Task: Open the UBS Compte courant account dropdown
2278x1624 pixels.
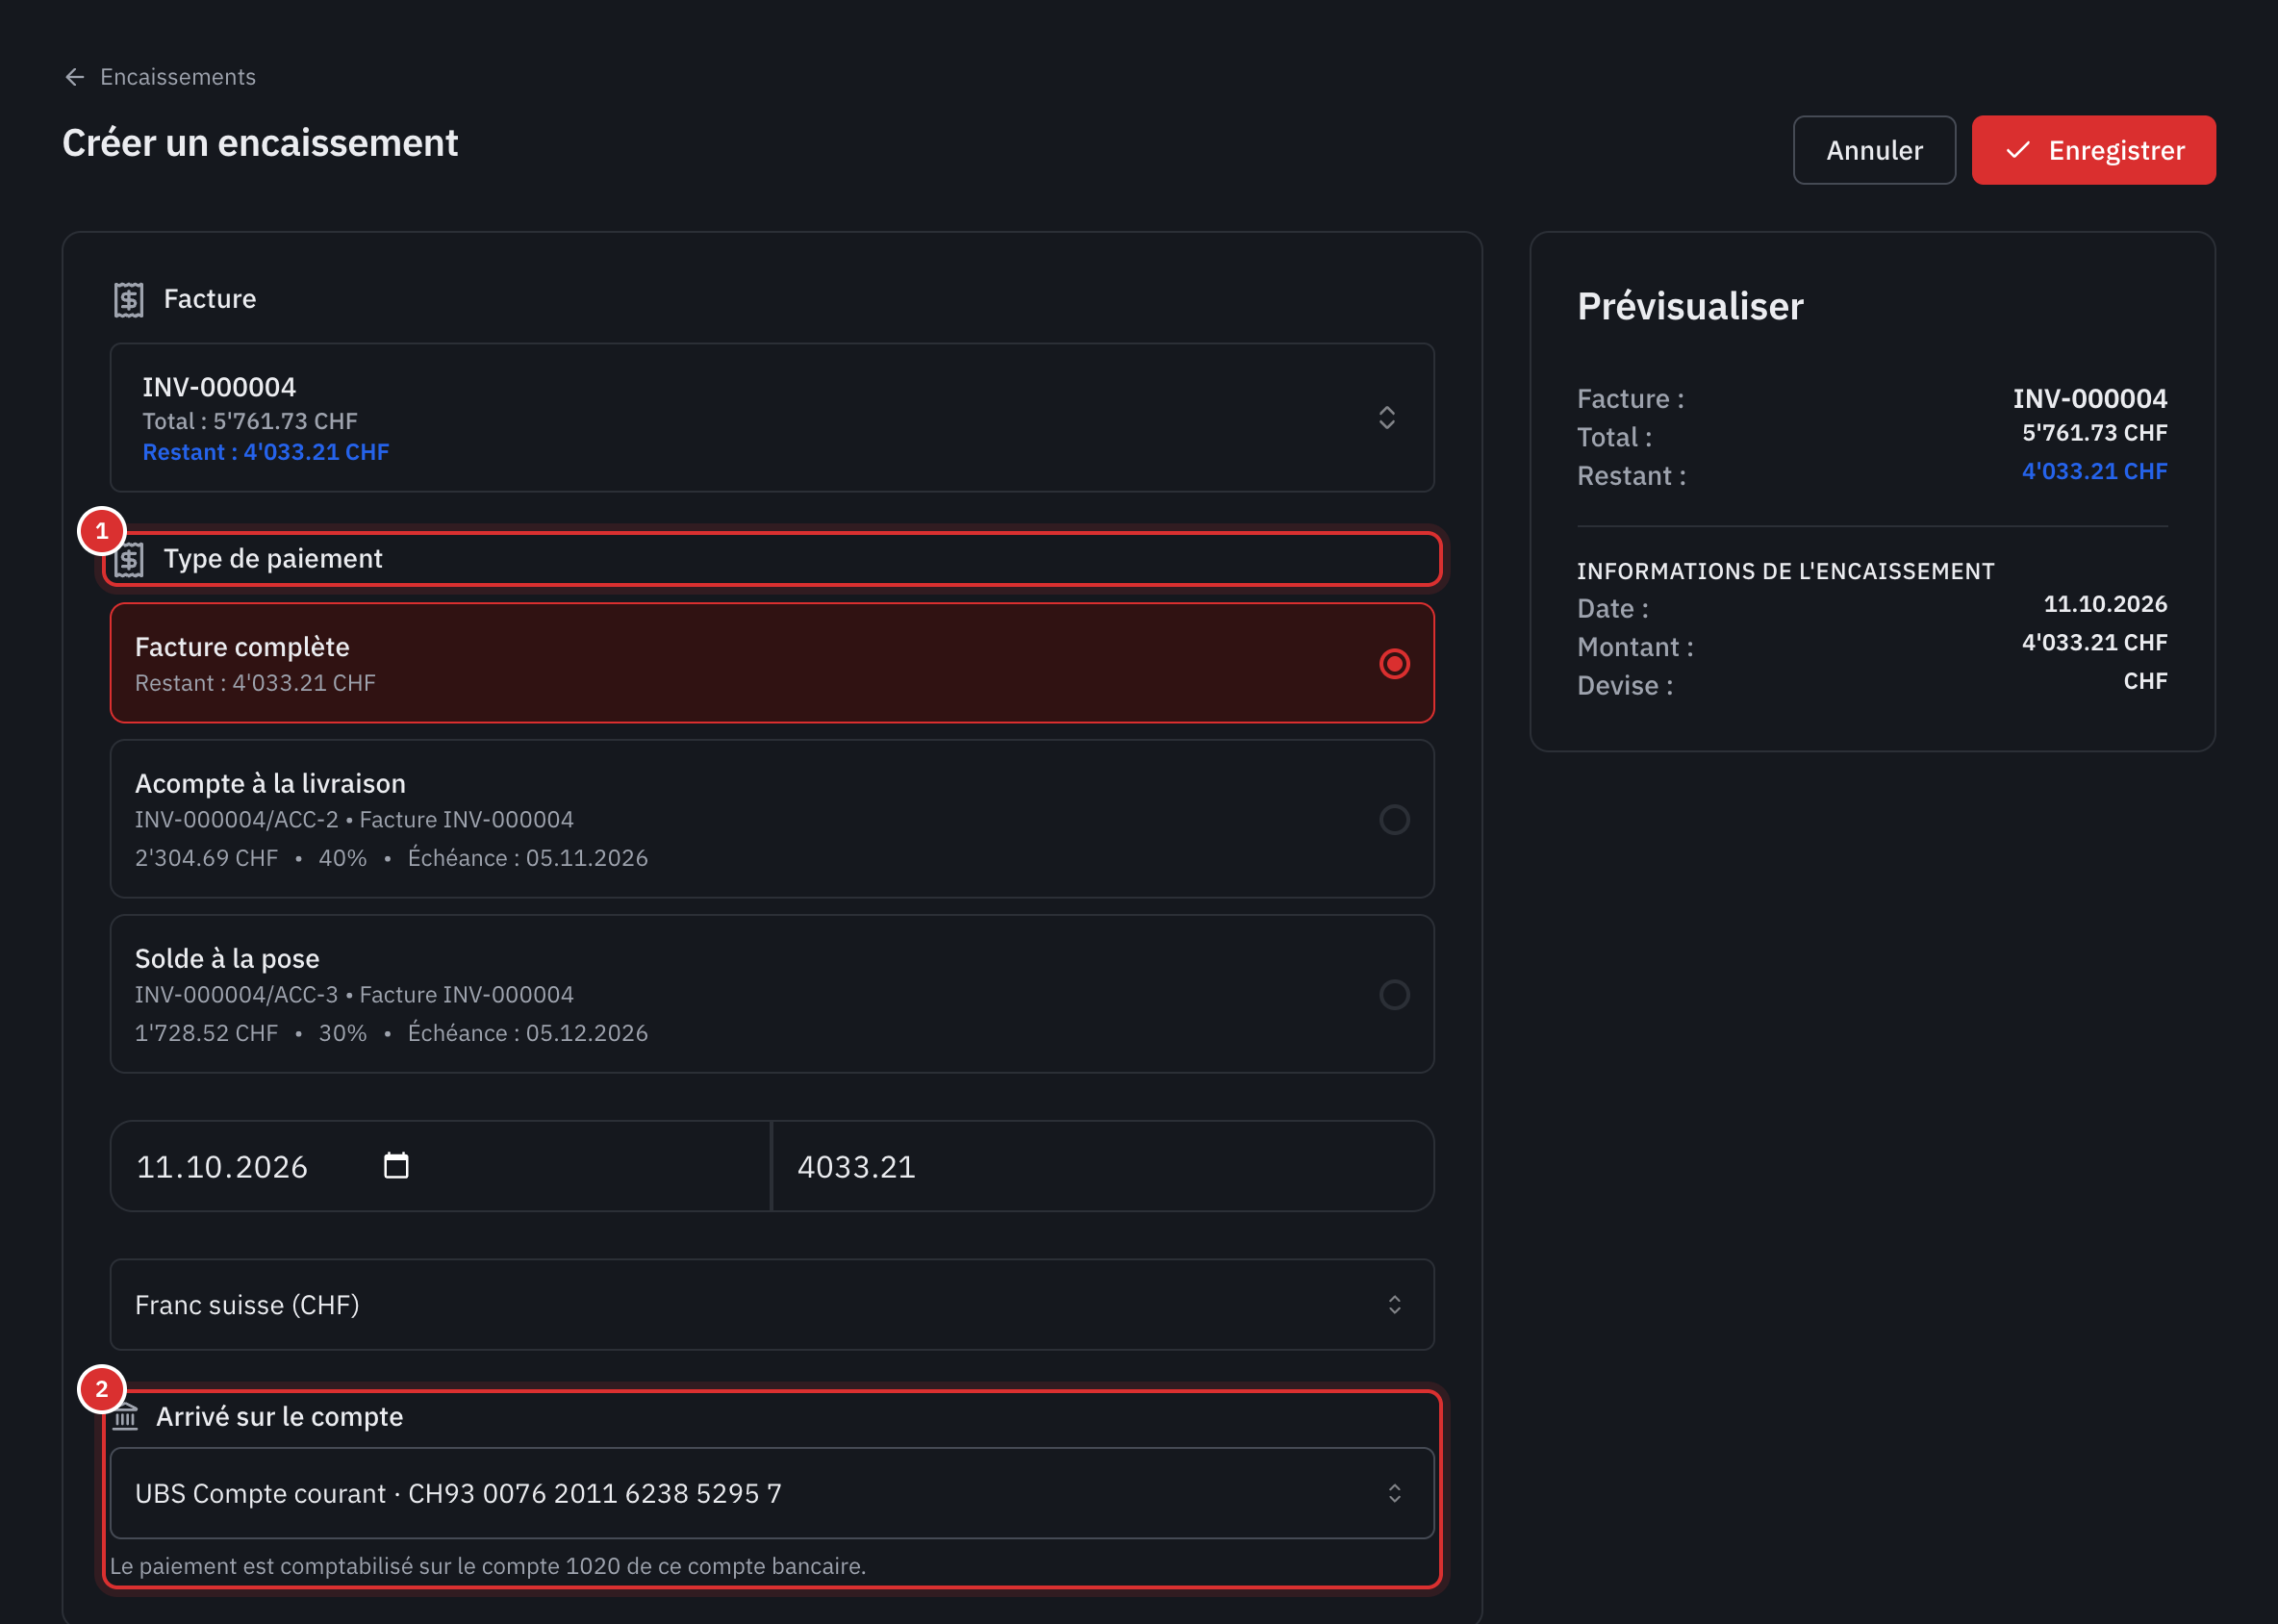Action: [772, 1493]
